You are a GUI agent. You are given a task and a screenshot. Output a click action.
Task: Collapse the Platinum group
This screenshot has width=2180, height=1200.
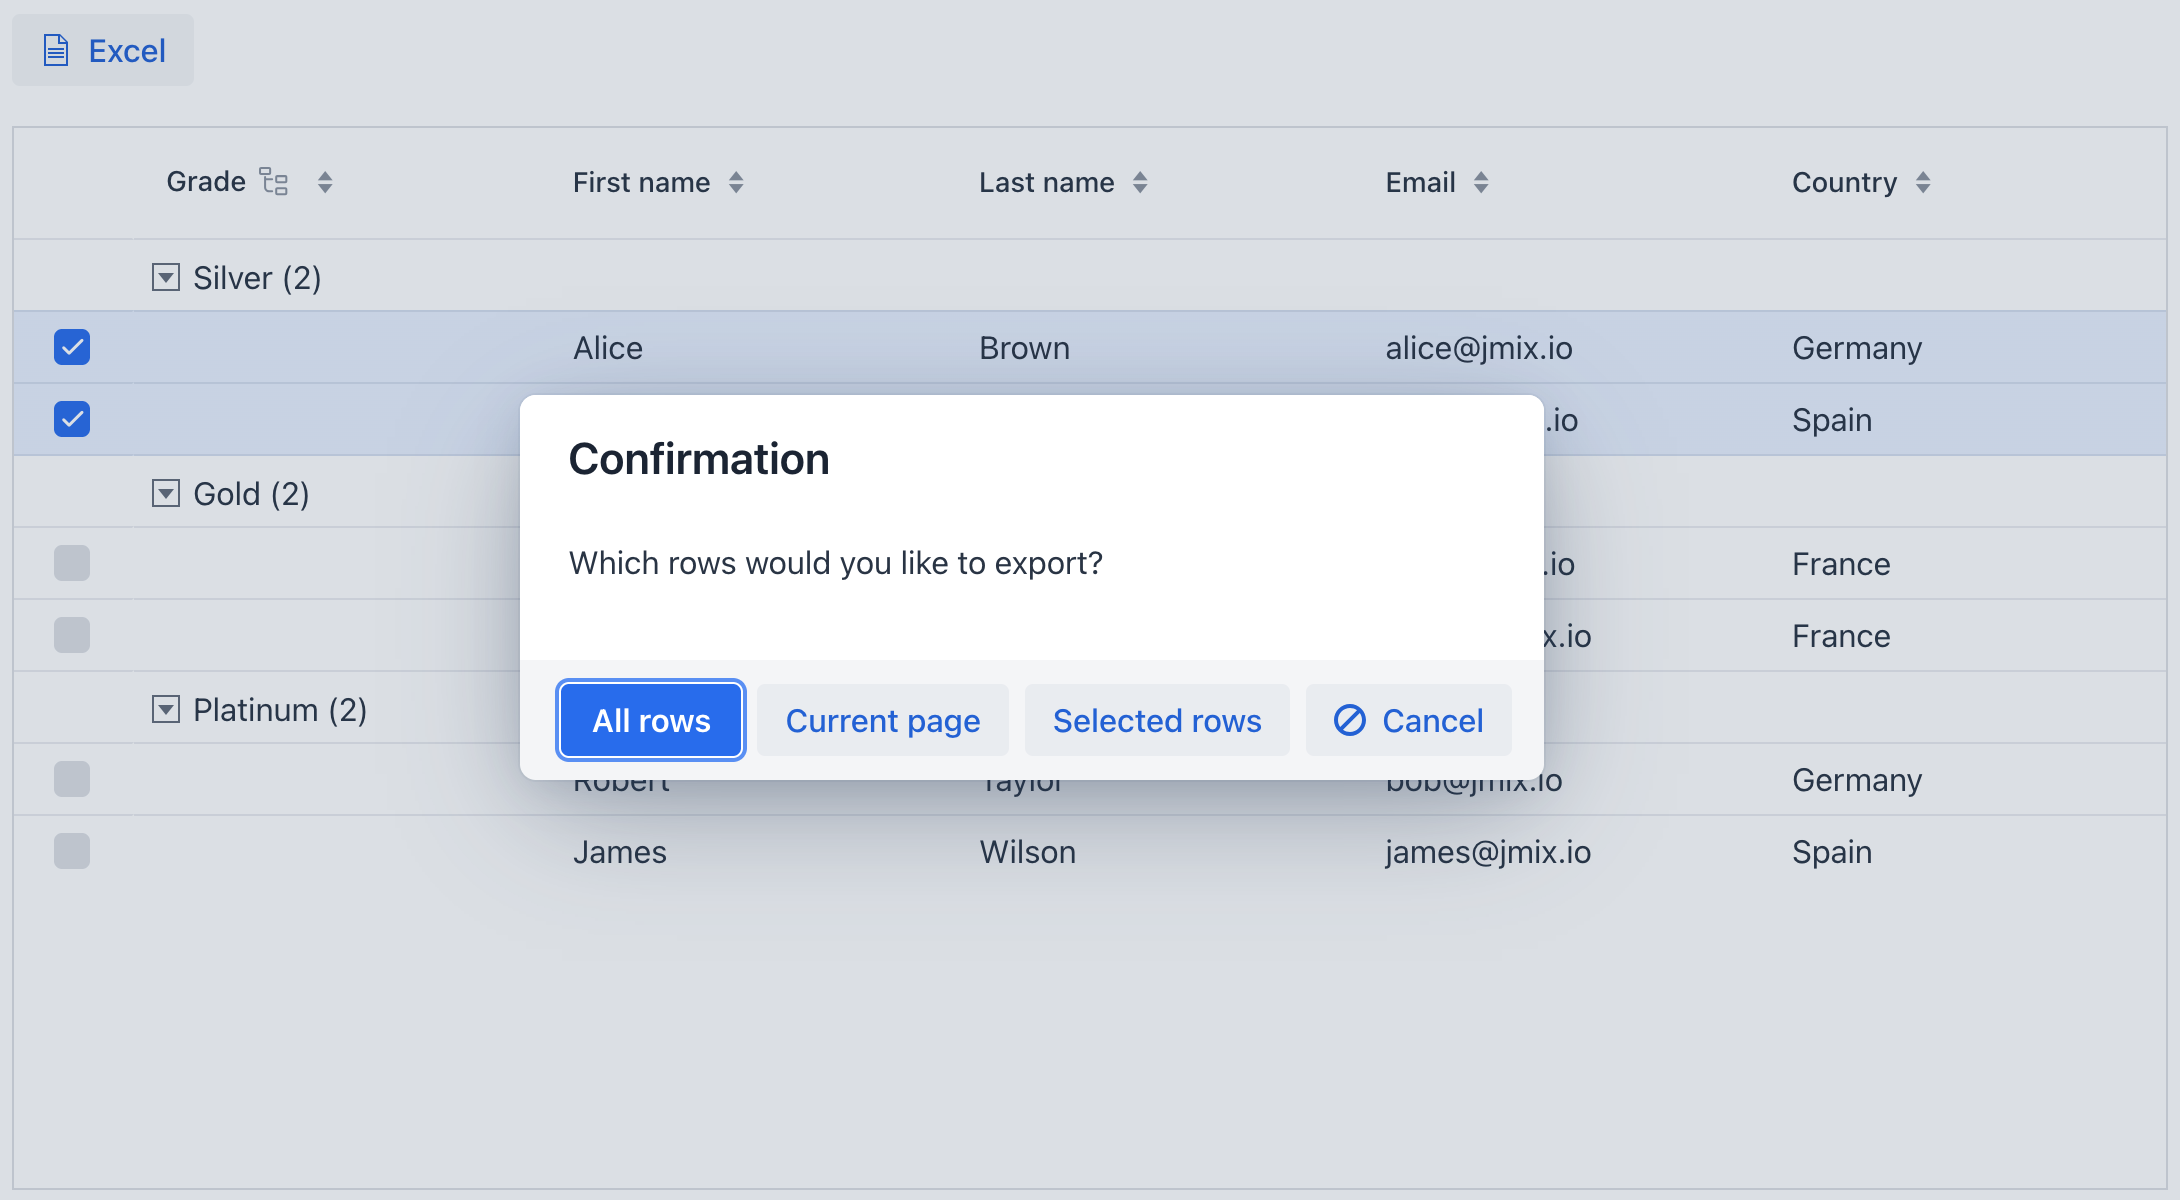[165, 710]
